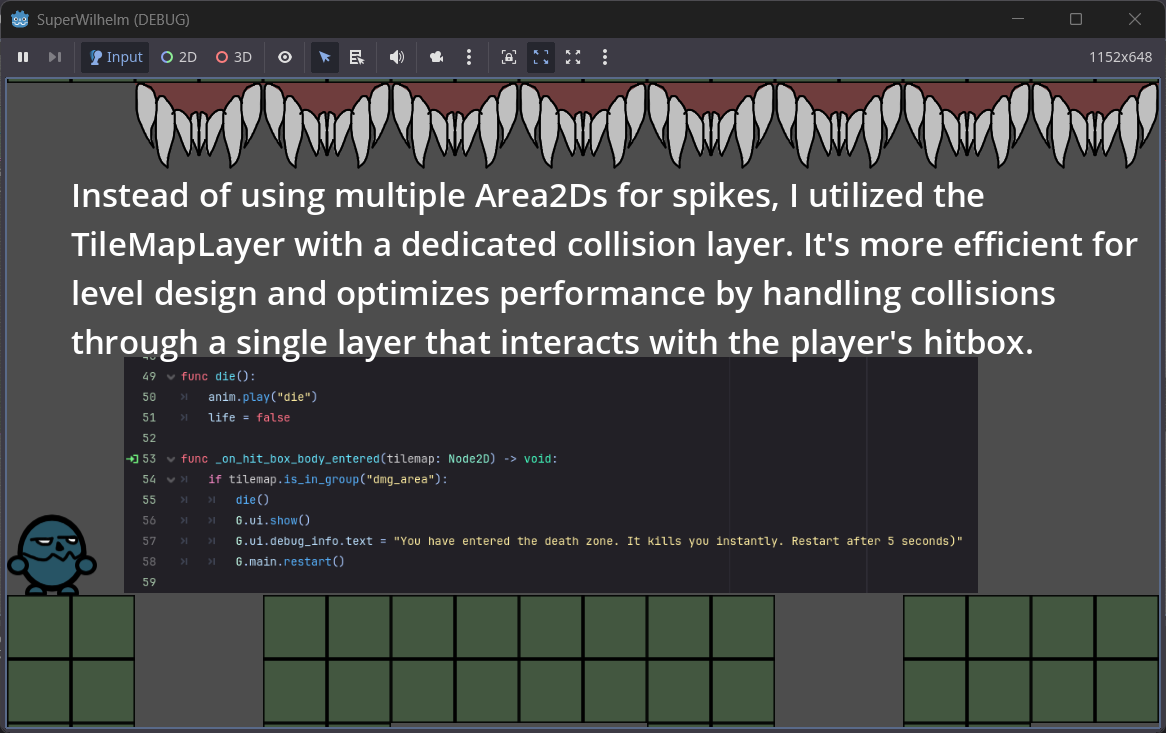1166x733 pixels.
Task: Click the Godot logo in title bar
Action: pyautogui.click(x=20, y=19)
